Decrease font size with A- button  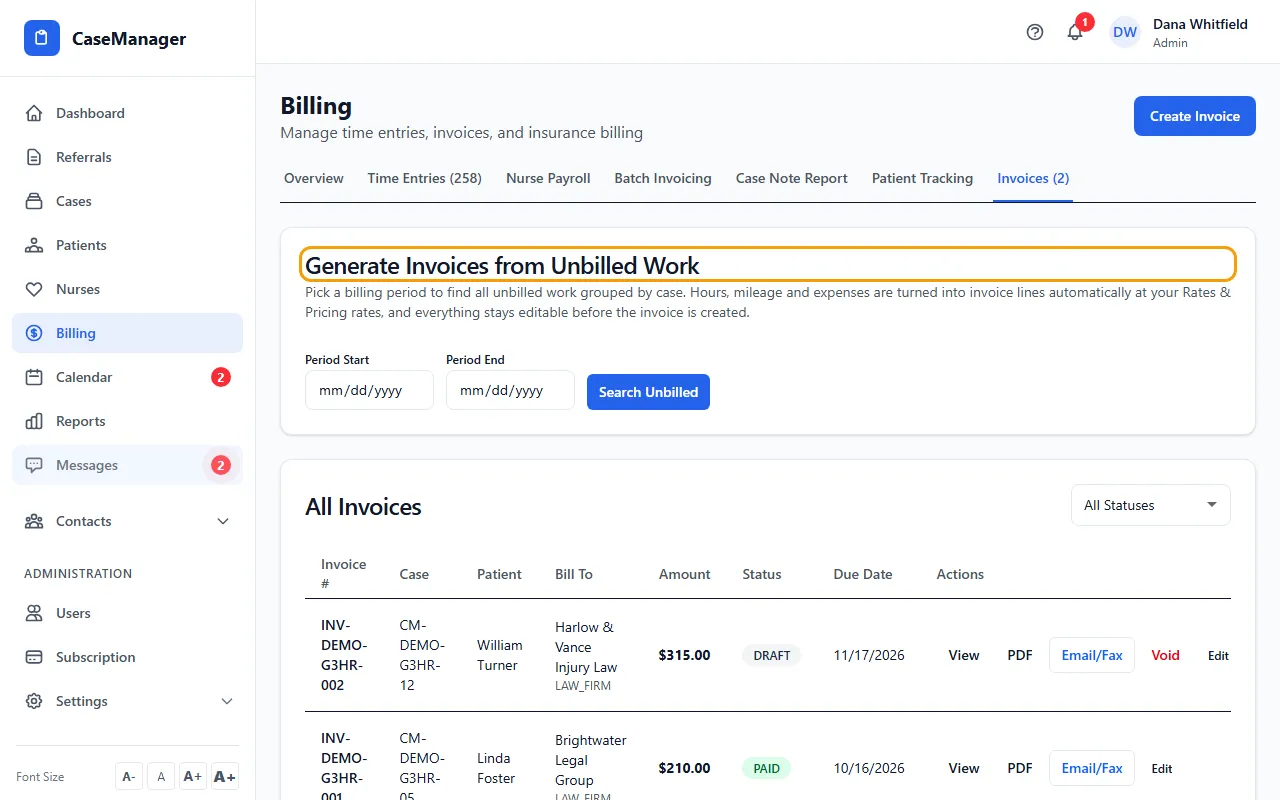click(129, 777)
